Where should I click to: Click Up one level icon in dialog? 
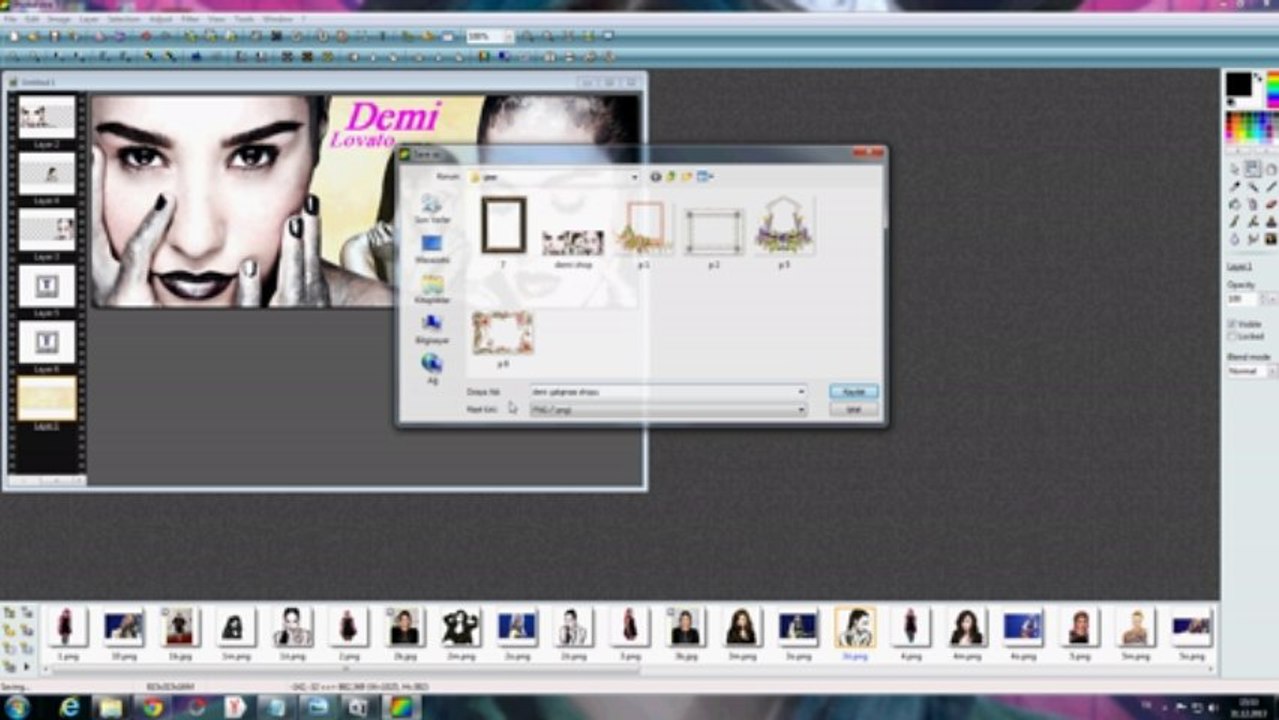pos(671,176)
